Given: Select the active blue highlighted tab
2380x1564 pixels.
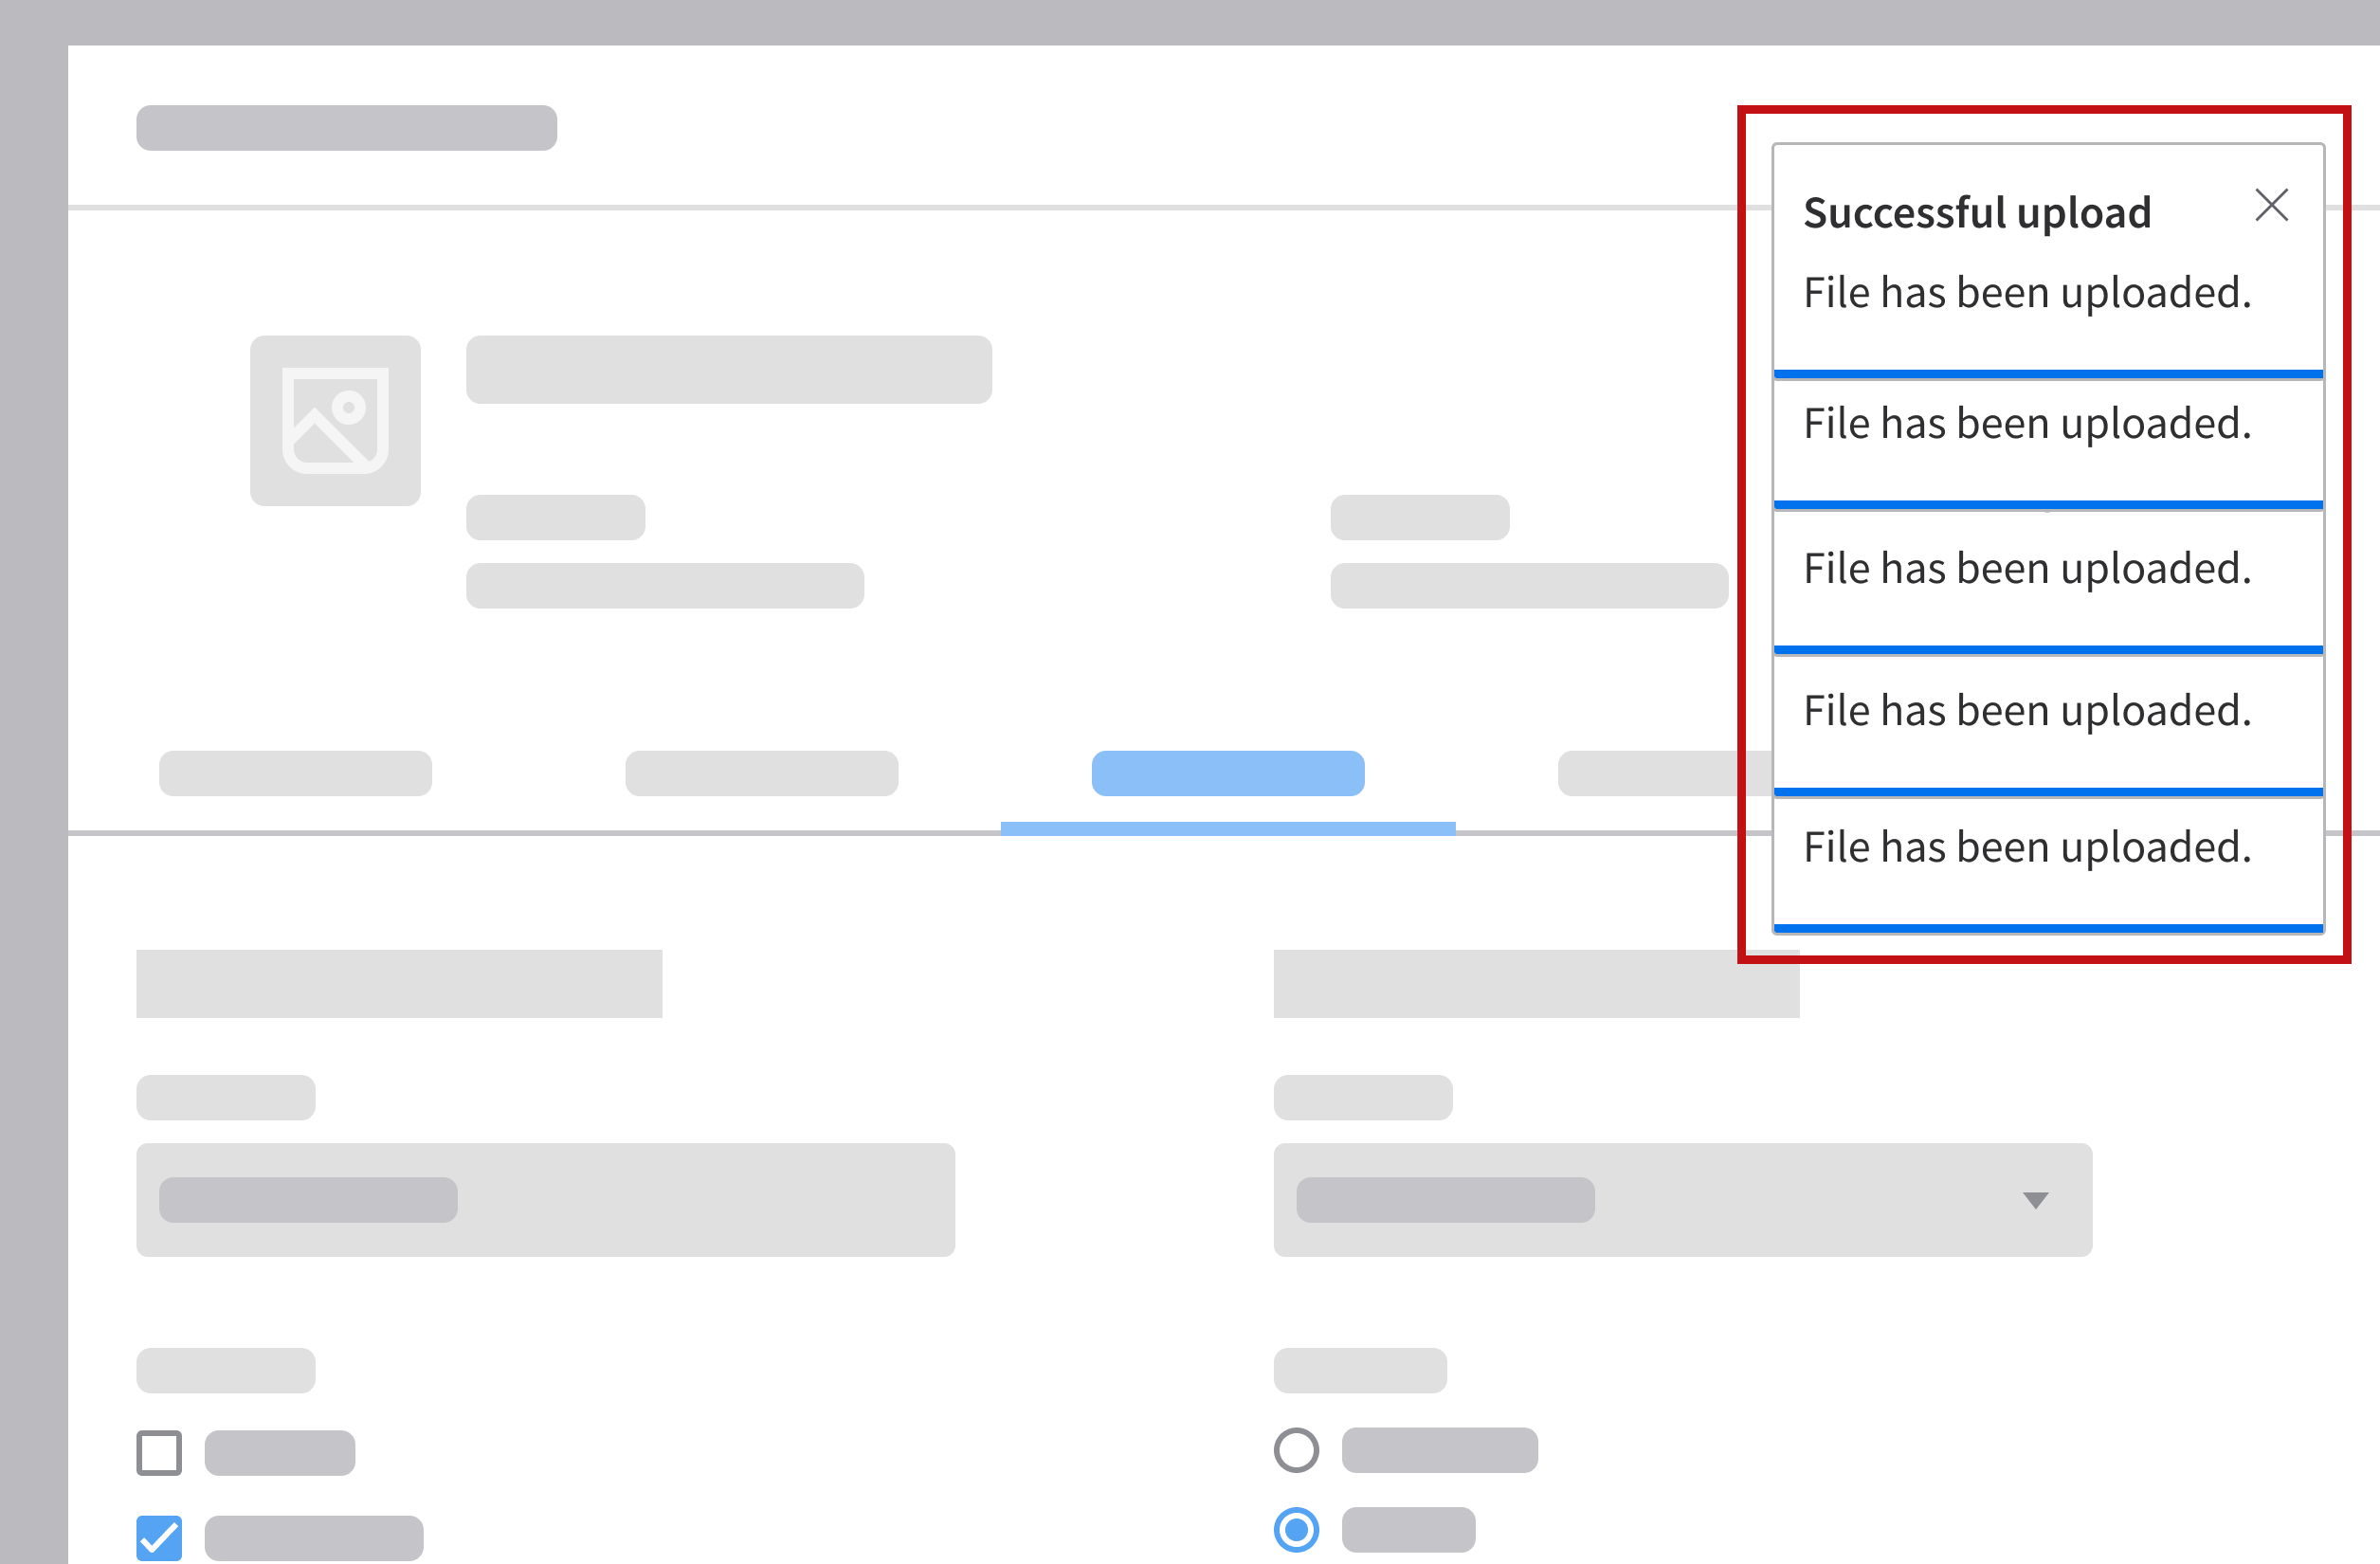Looking at the screenshot, I should (x=1227, y=773).
